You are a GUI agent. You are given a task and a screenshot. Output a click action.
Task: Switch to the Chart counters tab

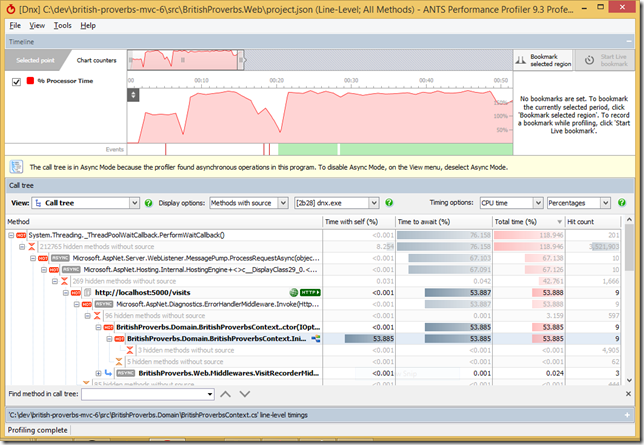point(97,60)
